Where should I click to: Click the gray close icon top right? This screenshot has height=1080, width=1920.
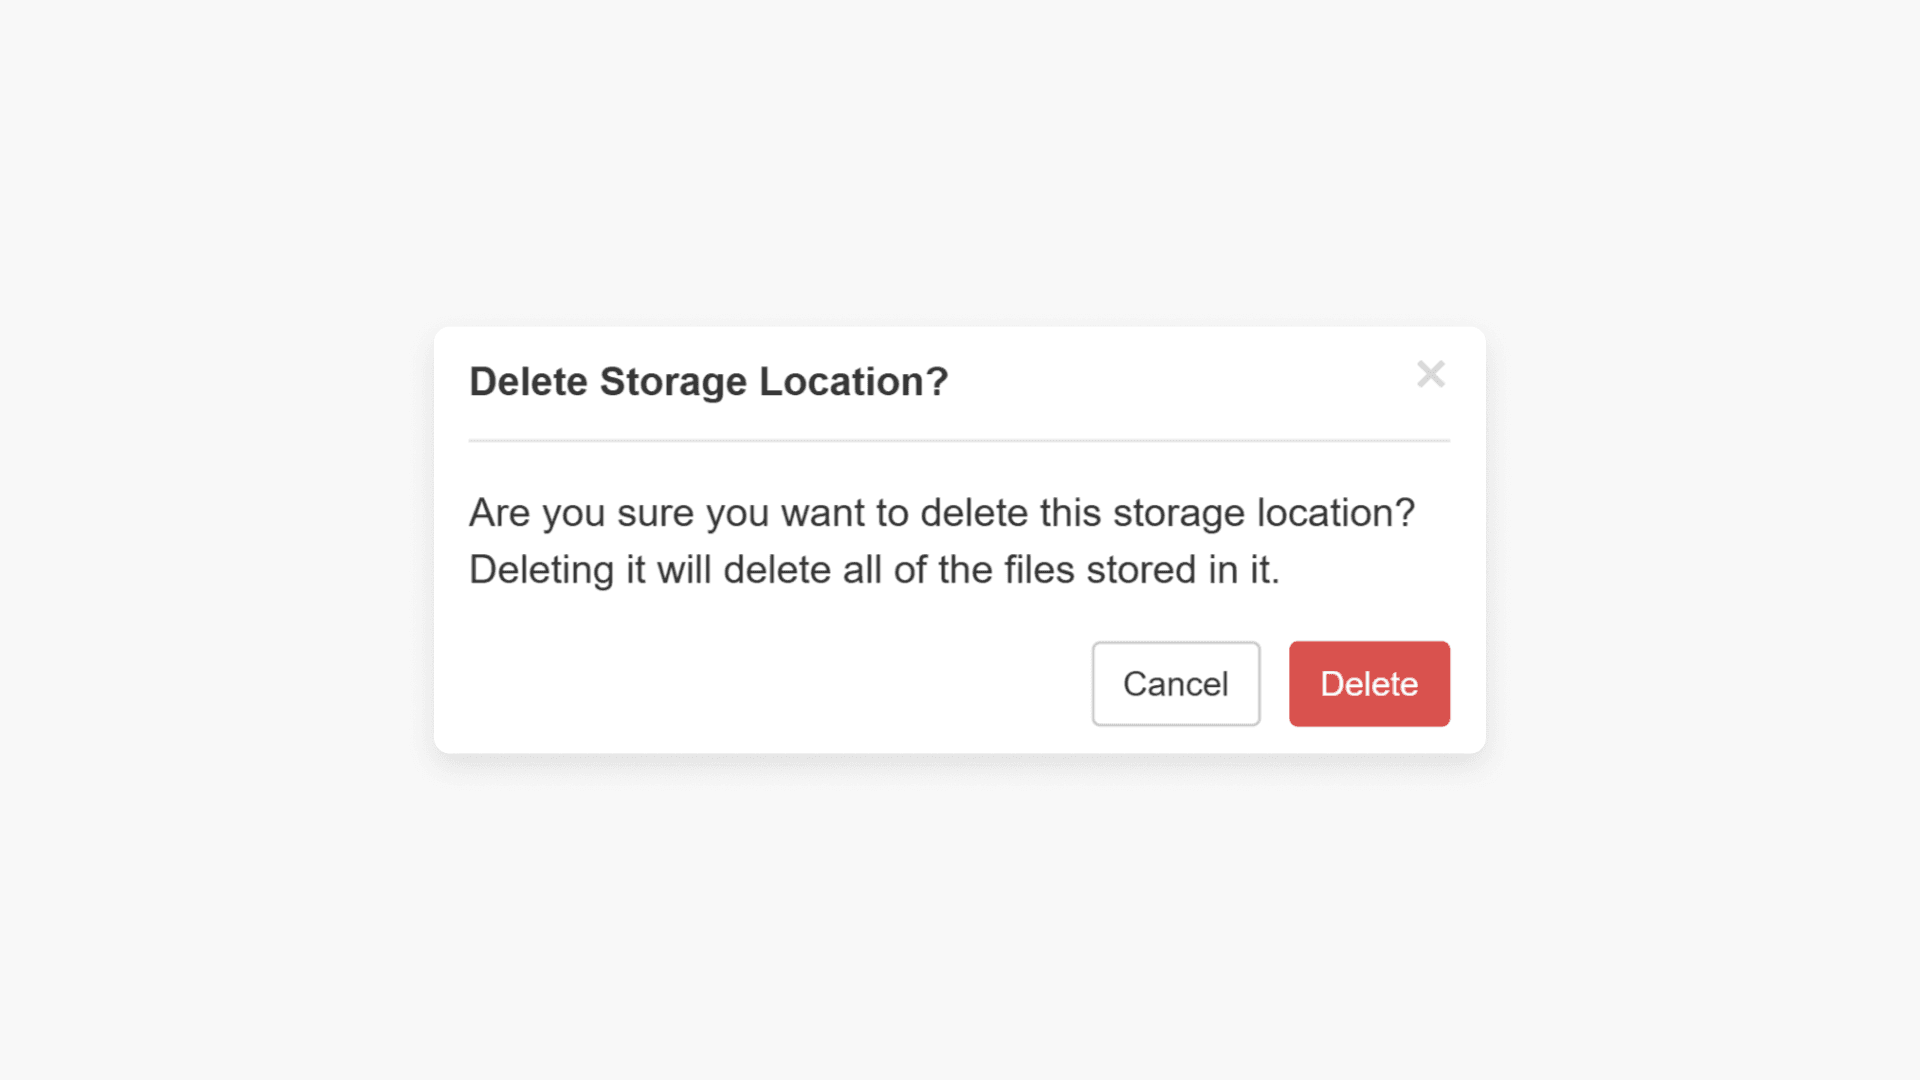(x=1432, y=374)
